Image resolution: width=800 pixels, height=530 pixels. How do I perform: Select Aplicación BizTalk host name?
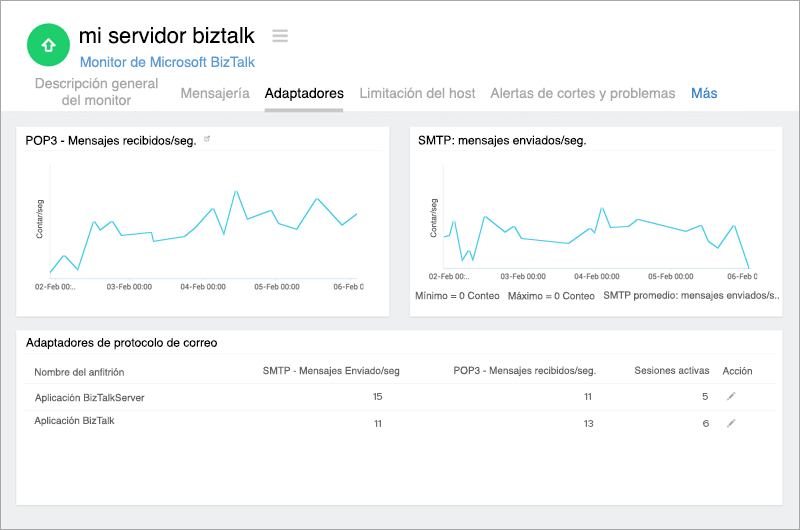tap(74, 421)
